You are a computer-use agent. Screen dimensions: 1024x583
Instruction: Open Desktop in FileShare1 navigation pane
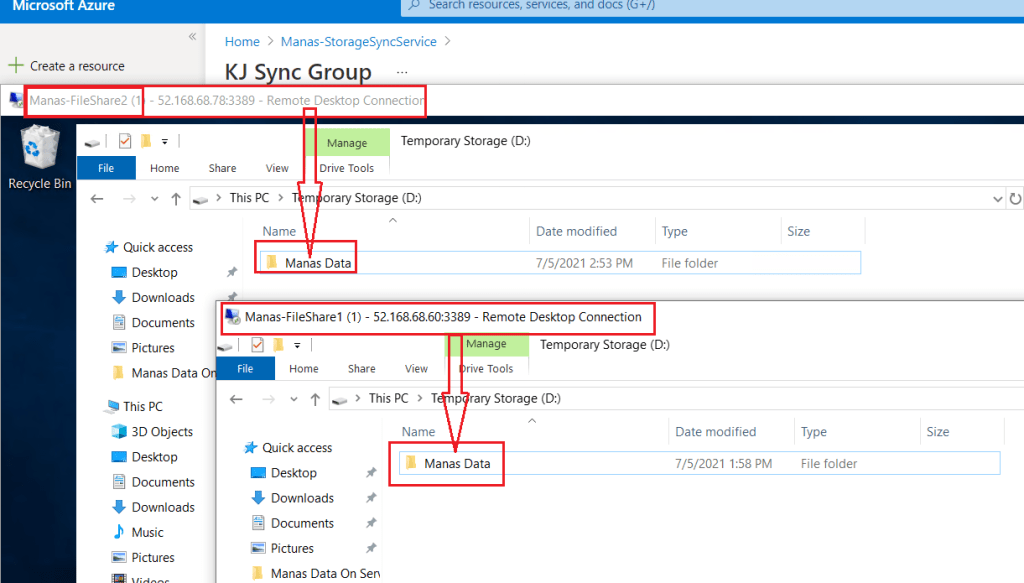(284, 473)
